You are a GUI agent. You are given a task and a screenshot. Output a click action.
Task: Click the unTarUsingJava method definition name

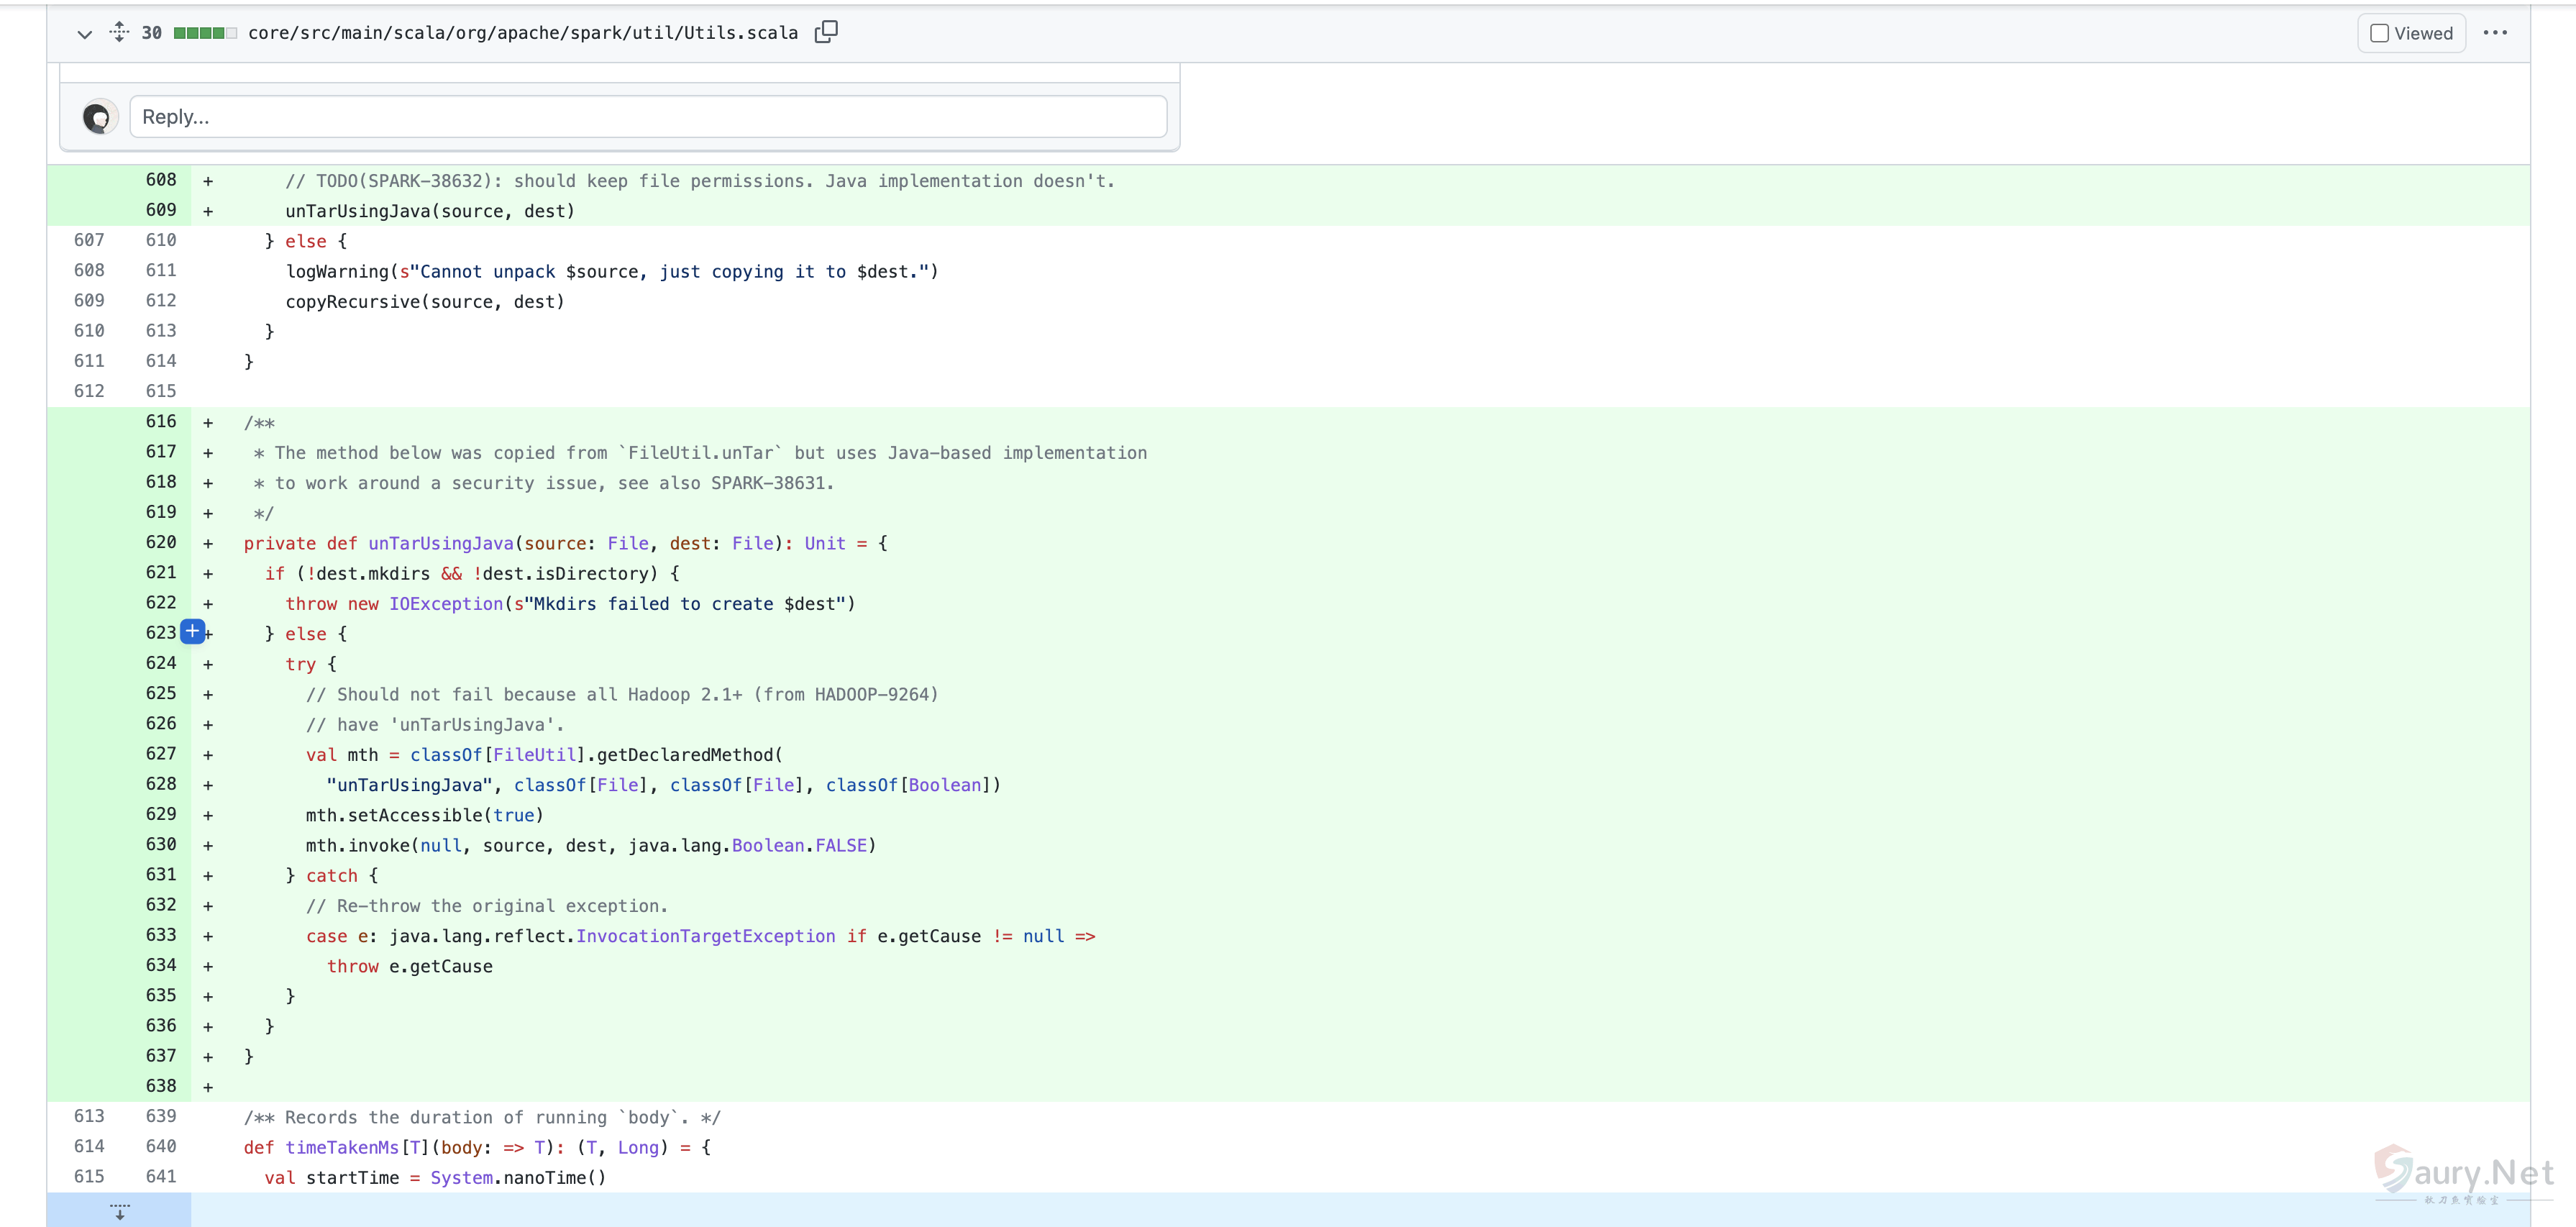tap(440, 543)
